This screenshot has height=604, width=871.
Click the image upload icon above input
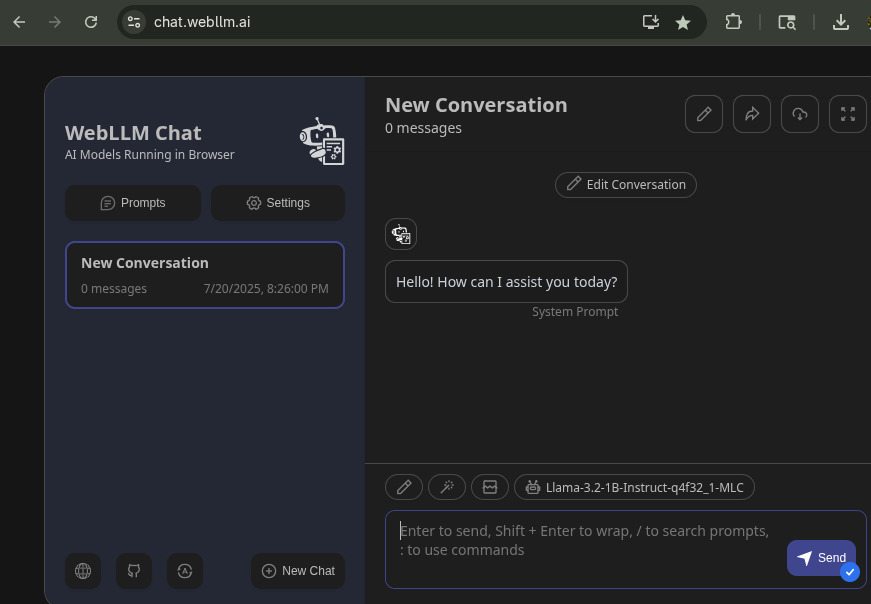tap(489, 487)
